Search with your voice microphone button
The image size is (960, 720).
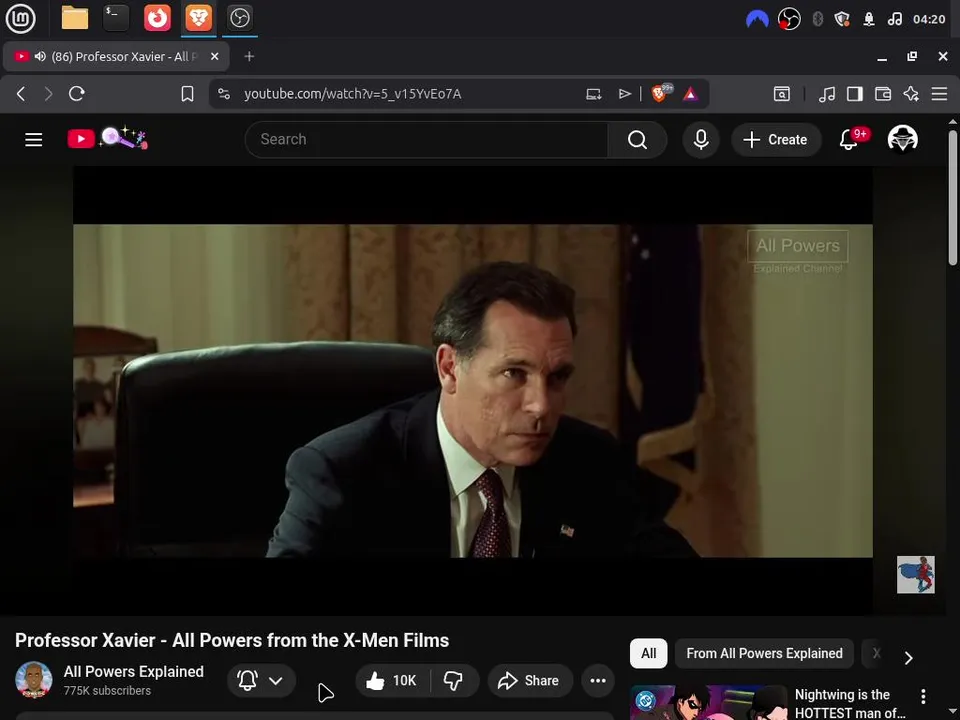click(x=701, y=140)
